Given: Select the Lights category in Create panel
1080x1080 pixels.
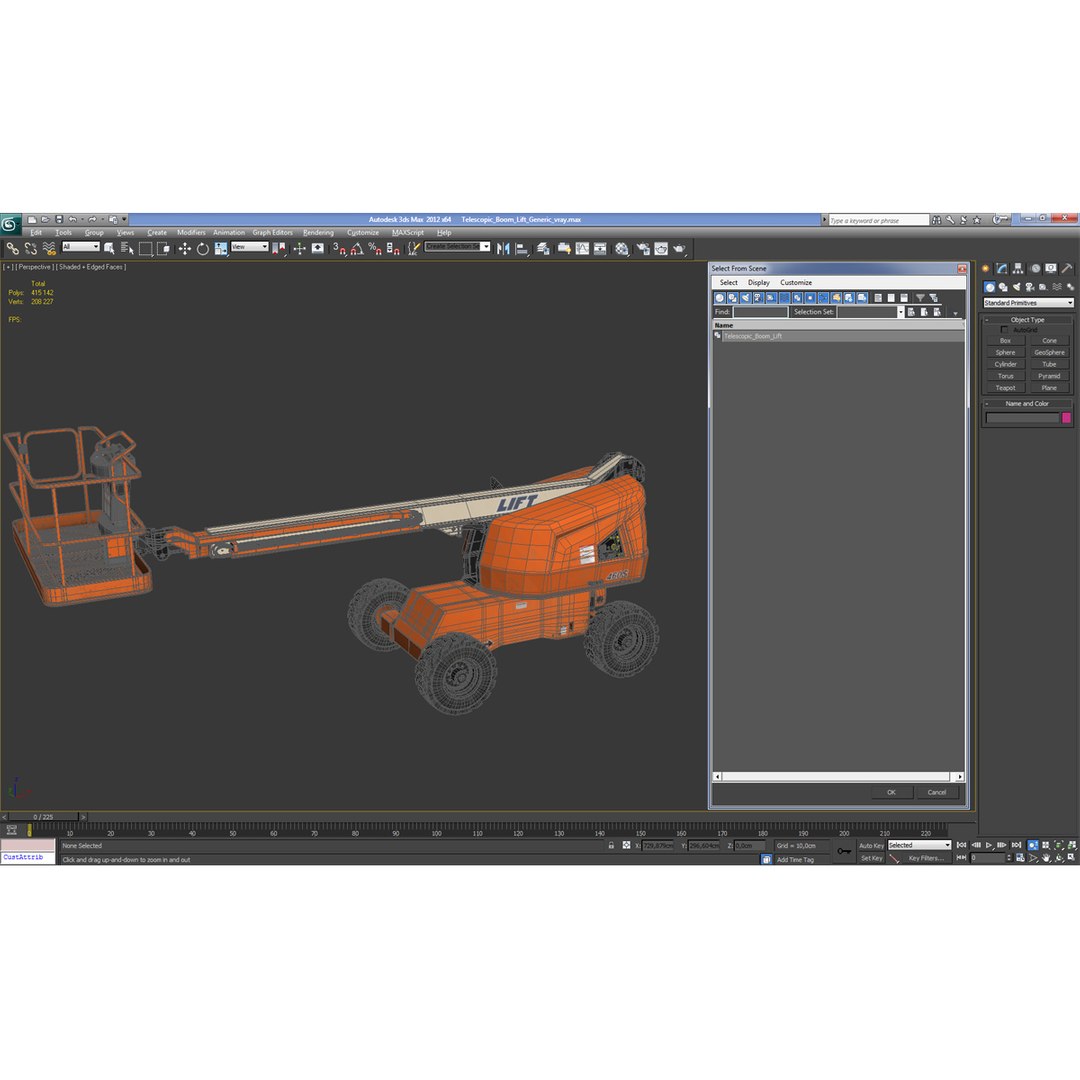Looking at the screenshot, I should click(1017, 287).
